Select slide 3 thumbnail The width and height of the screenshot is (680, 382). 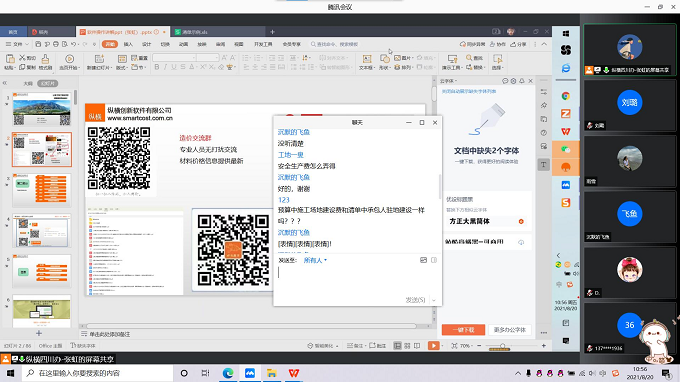click(x=42, y=190)
